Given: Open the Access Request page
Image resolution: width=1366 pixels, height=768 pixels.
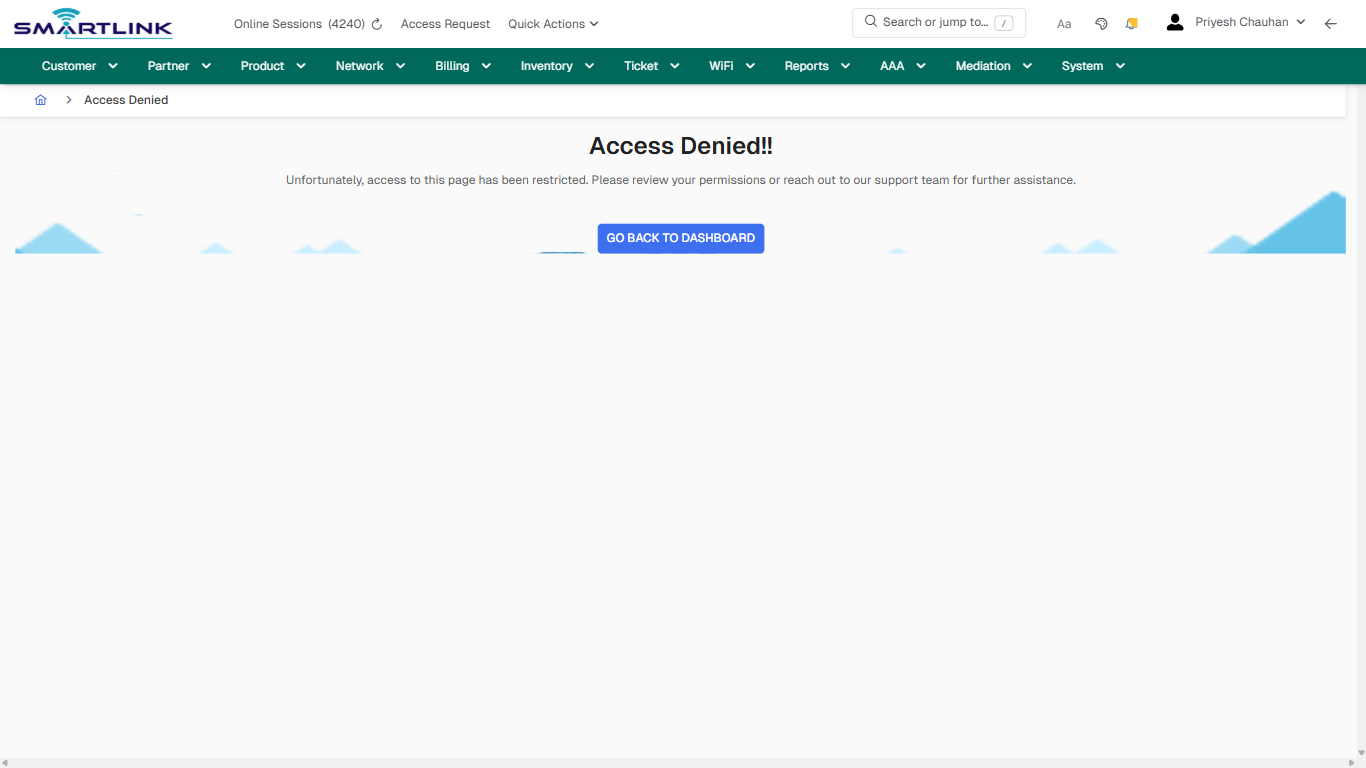Looking at the screenshot, I should coord(445,23).
